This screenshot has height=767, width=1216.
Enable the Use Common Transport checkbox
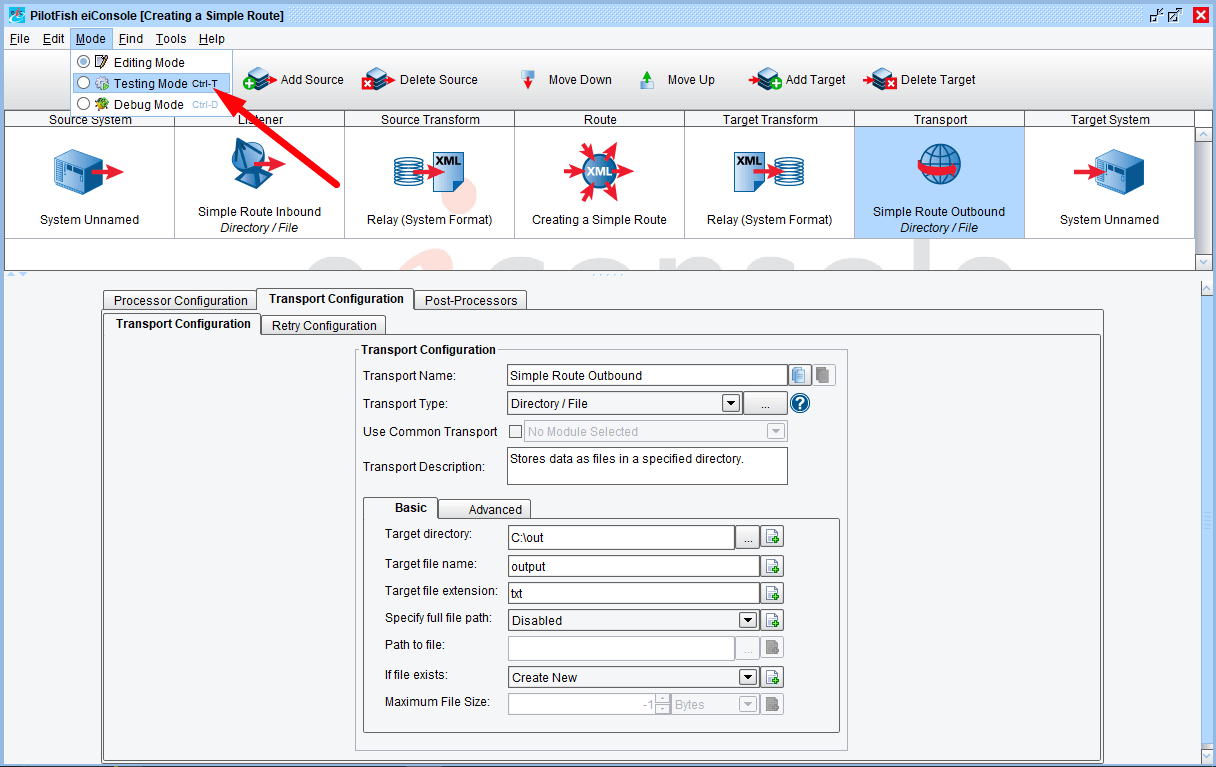pyautogui.click(x=516, y=432)
